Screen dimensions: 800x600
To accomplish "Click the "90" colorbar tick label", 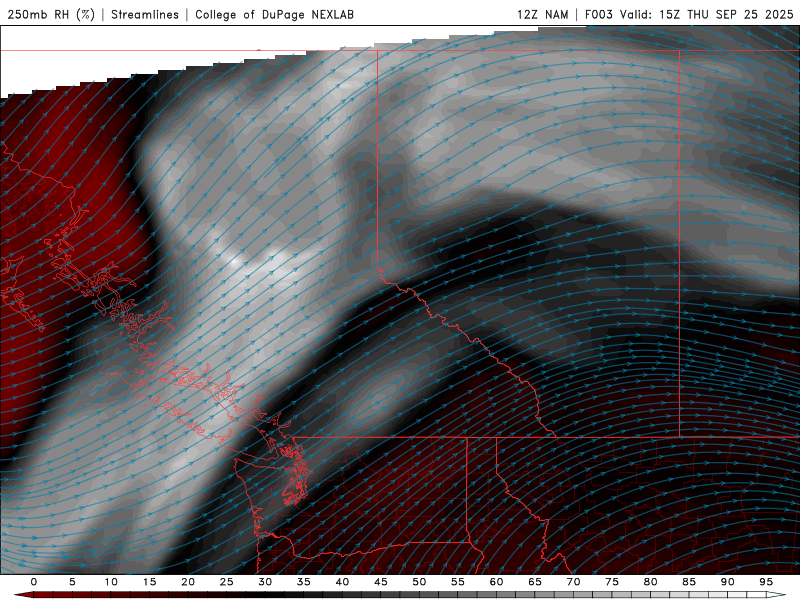I will [727, 582].
